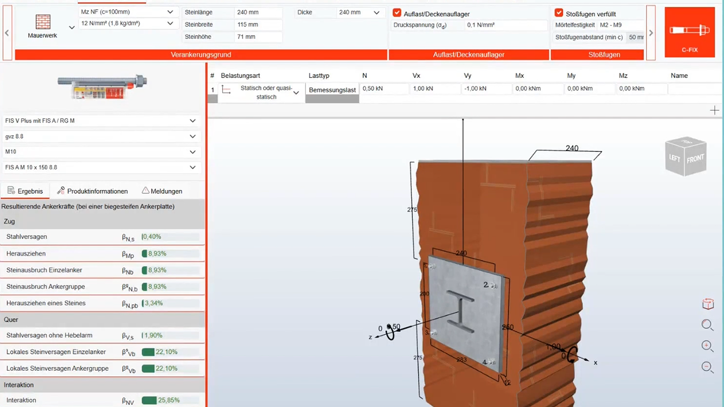Open the Belastungsart load type dropdown

[x=266, y=92]
